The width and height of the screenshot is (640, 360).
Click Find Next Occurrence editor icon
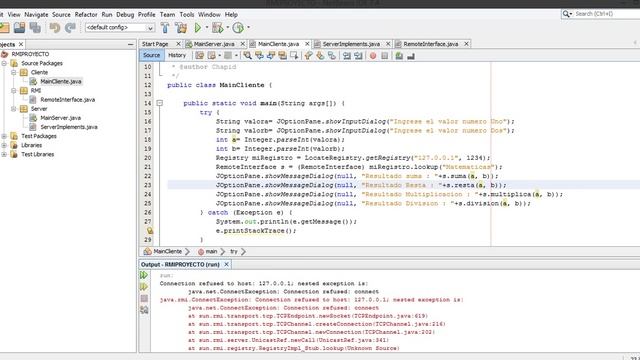click(x=271, y=56)
